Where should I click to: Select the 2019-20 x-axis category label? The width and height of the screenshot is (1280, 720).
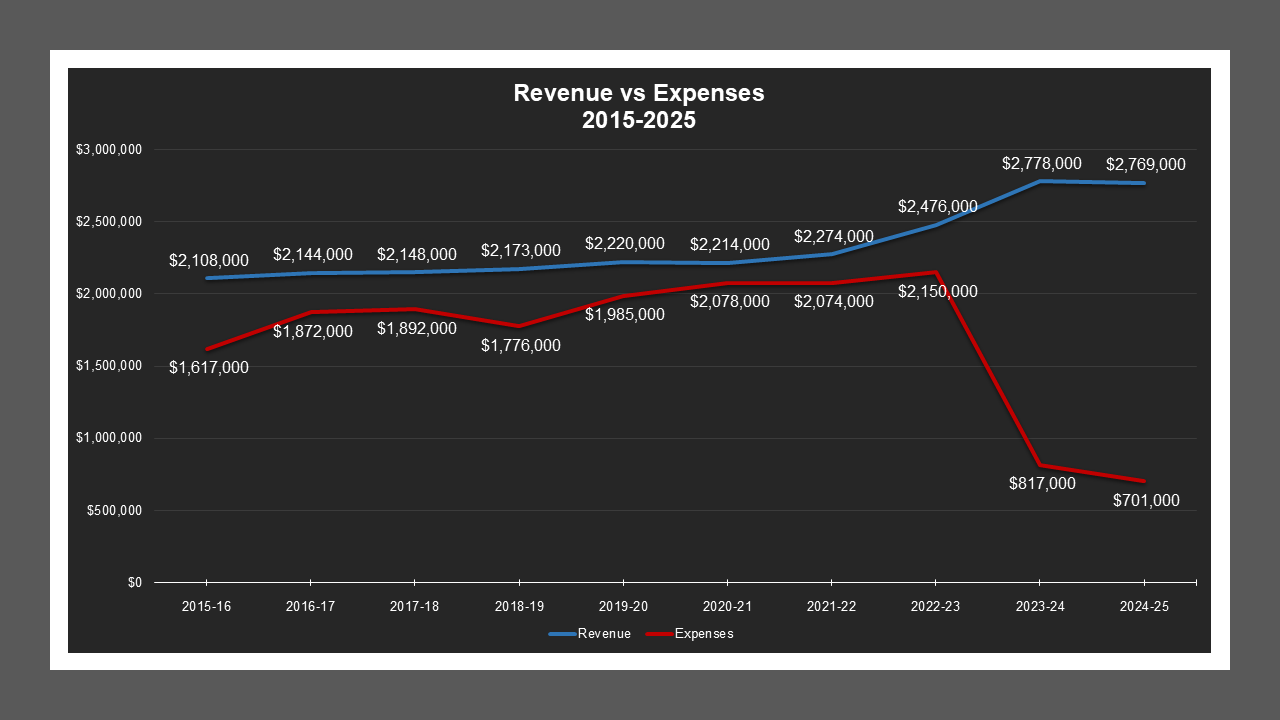[623, 607]
